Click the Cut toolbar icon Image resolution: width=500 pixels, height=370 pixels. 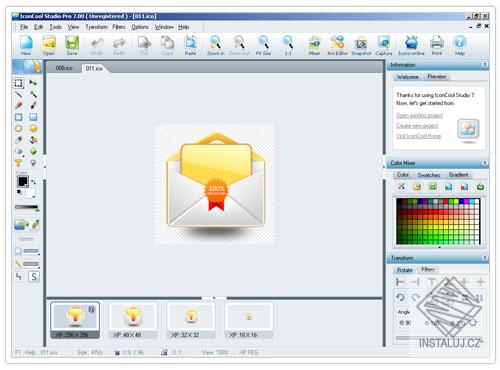(x=144, y=46)
